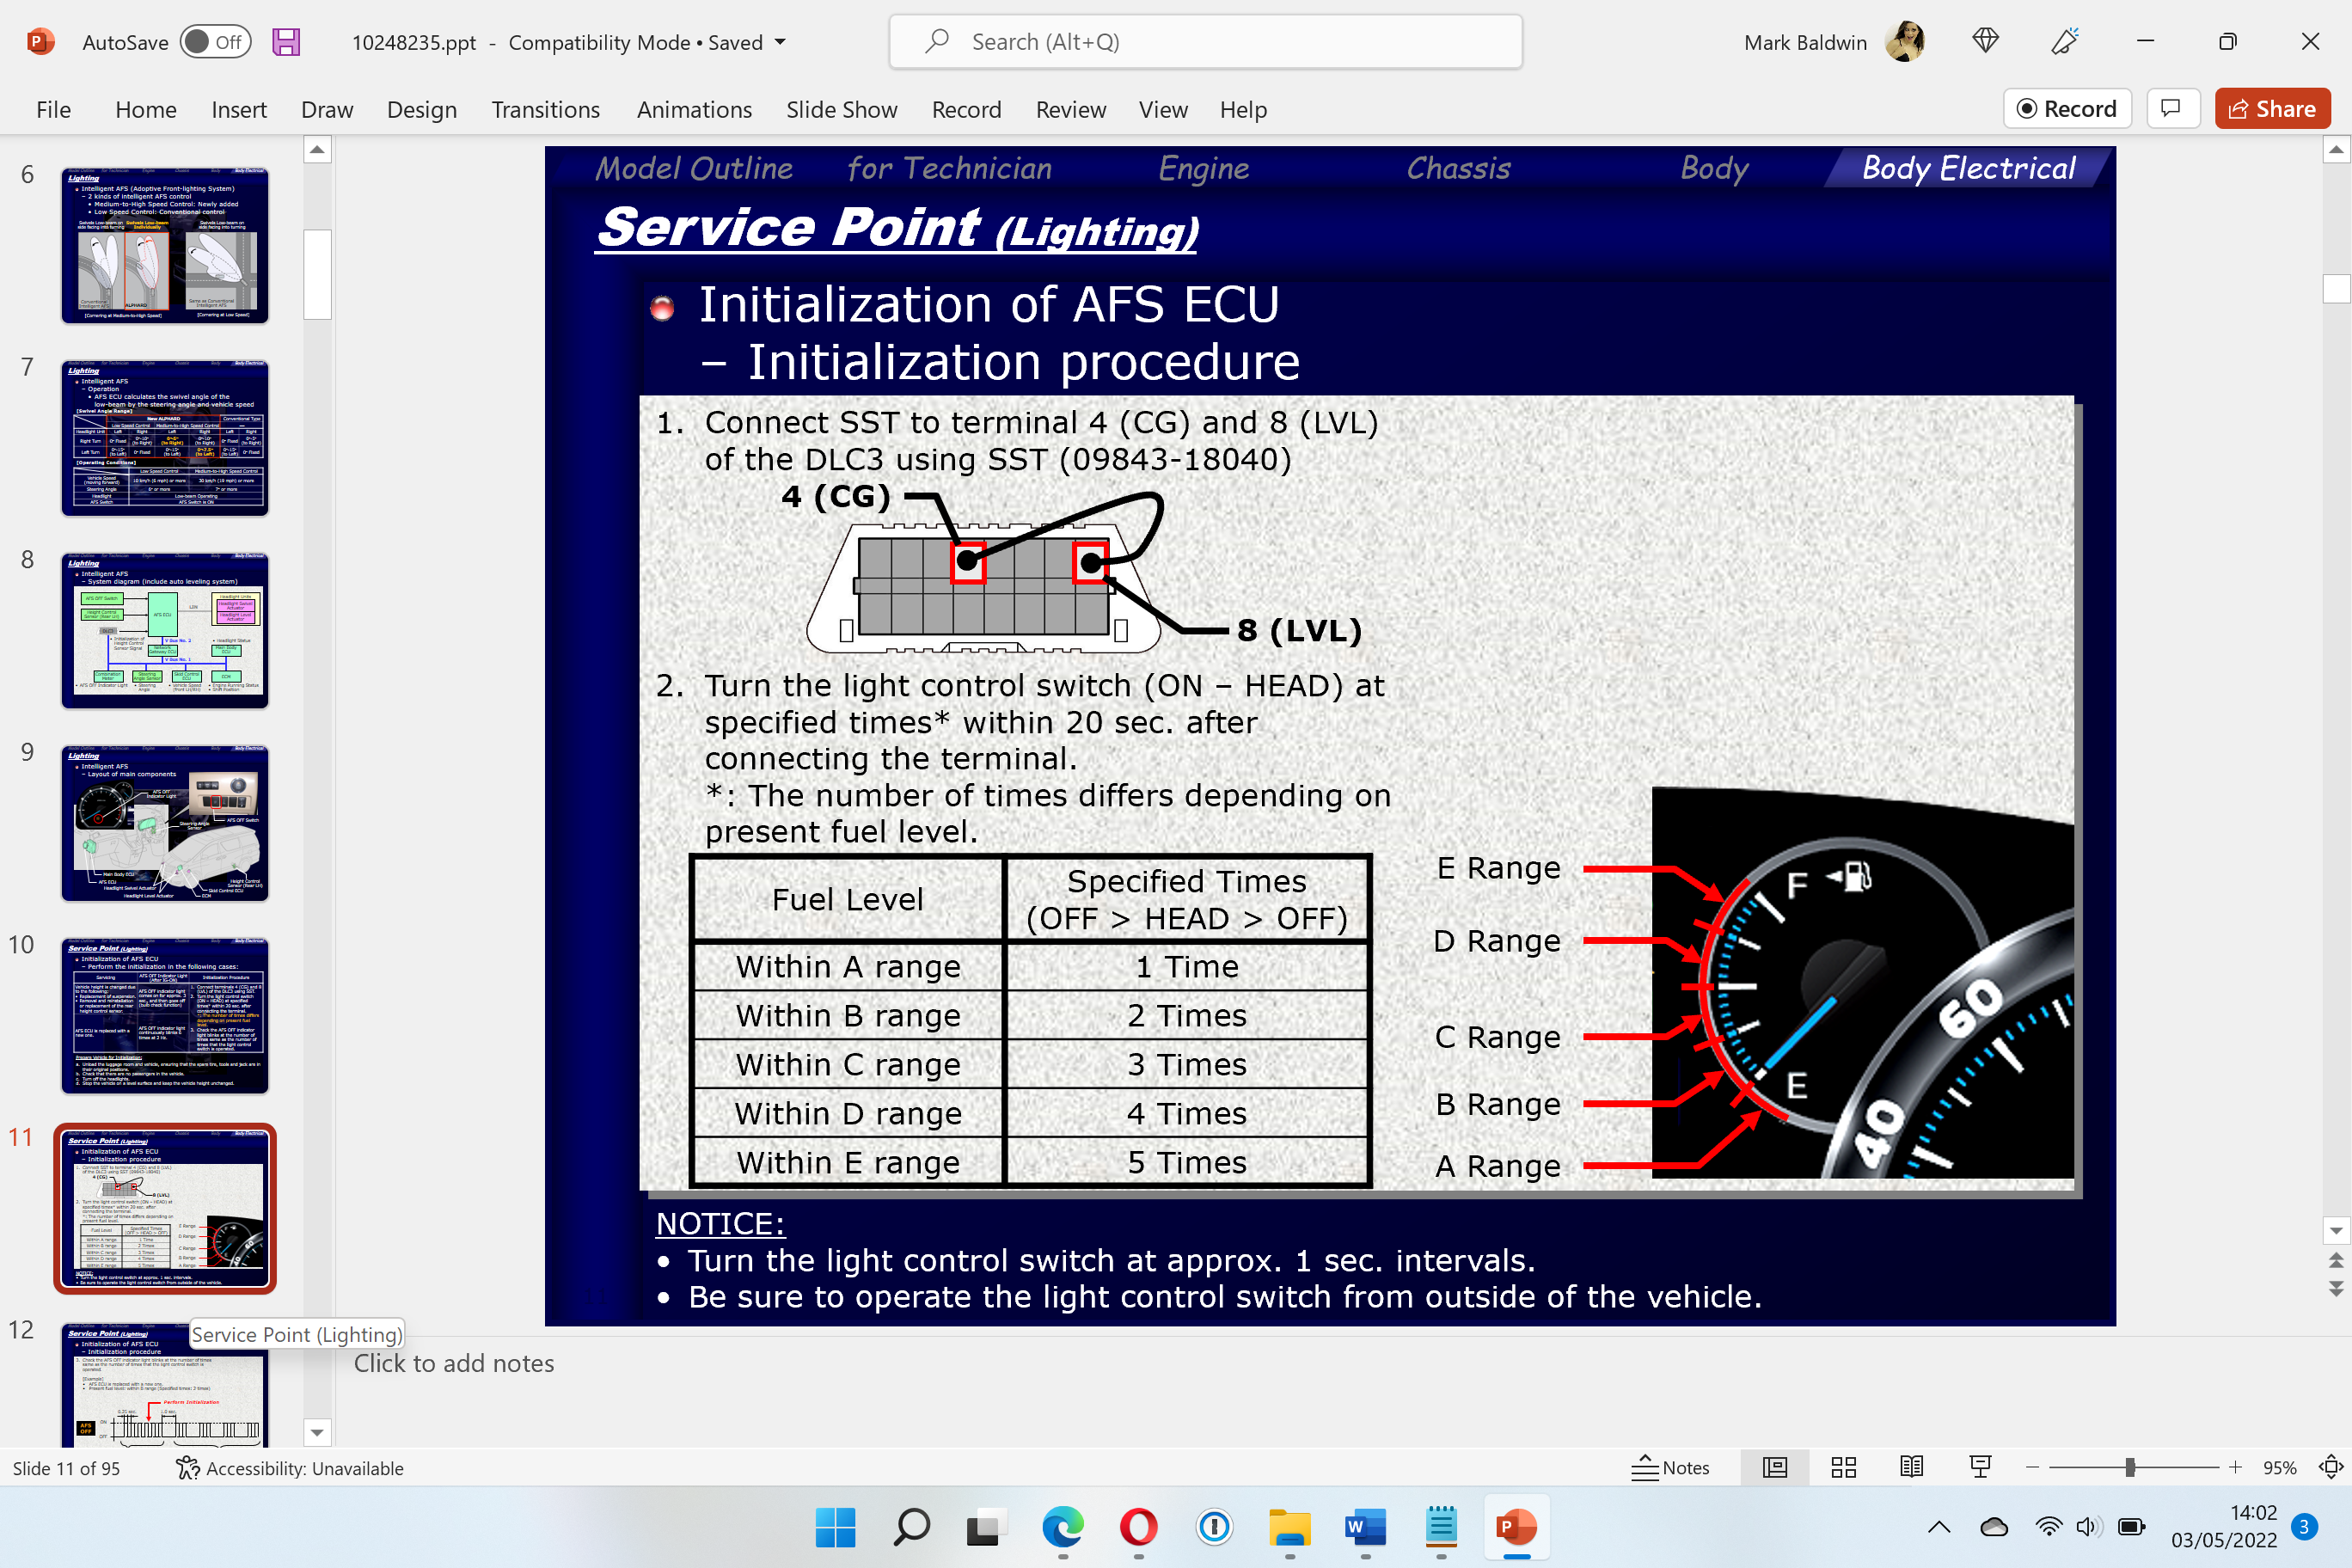Click the Microsoft Premium diamond icon
This screenshot has width=2352, height=1568.
click(1985, 41)
